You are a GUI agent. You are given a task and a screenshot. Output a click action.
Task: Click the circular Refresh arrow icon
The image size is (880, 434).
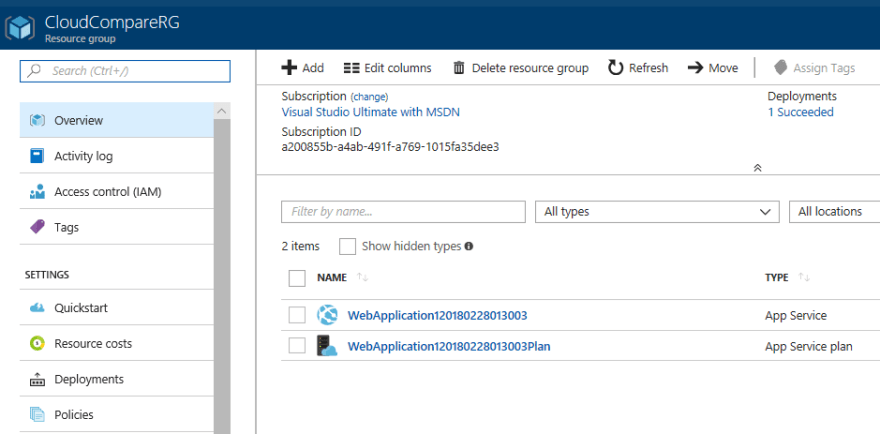(x=616, y=68)
